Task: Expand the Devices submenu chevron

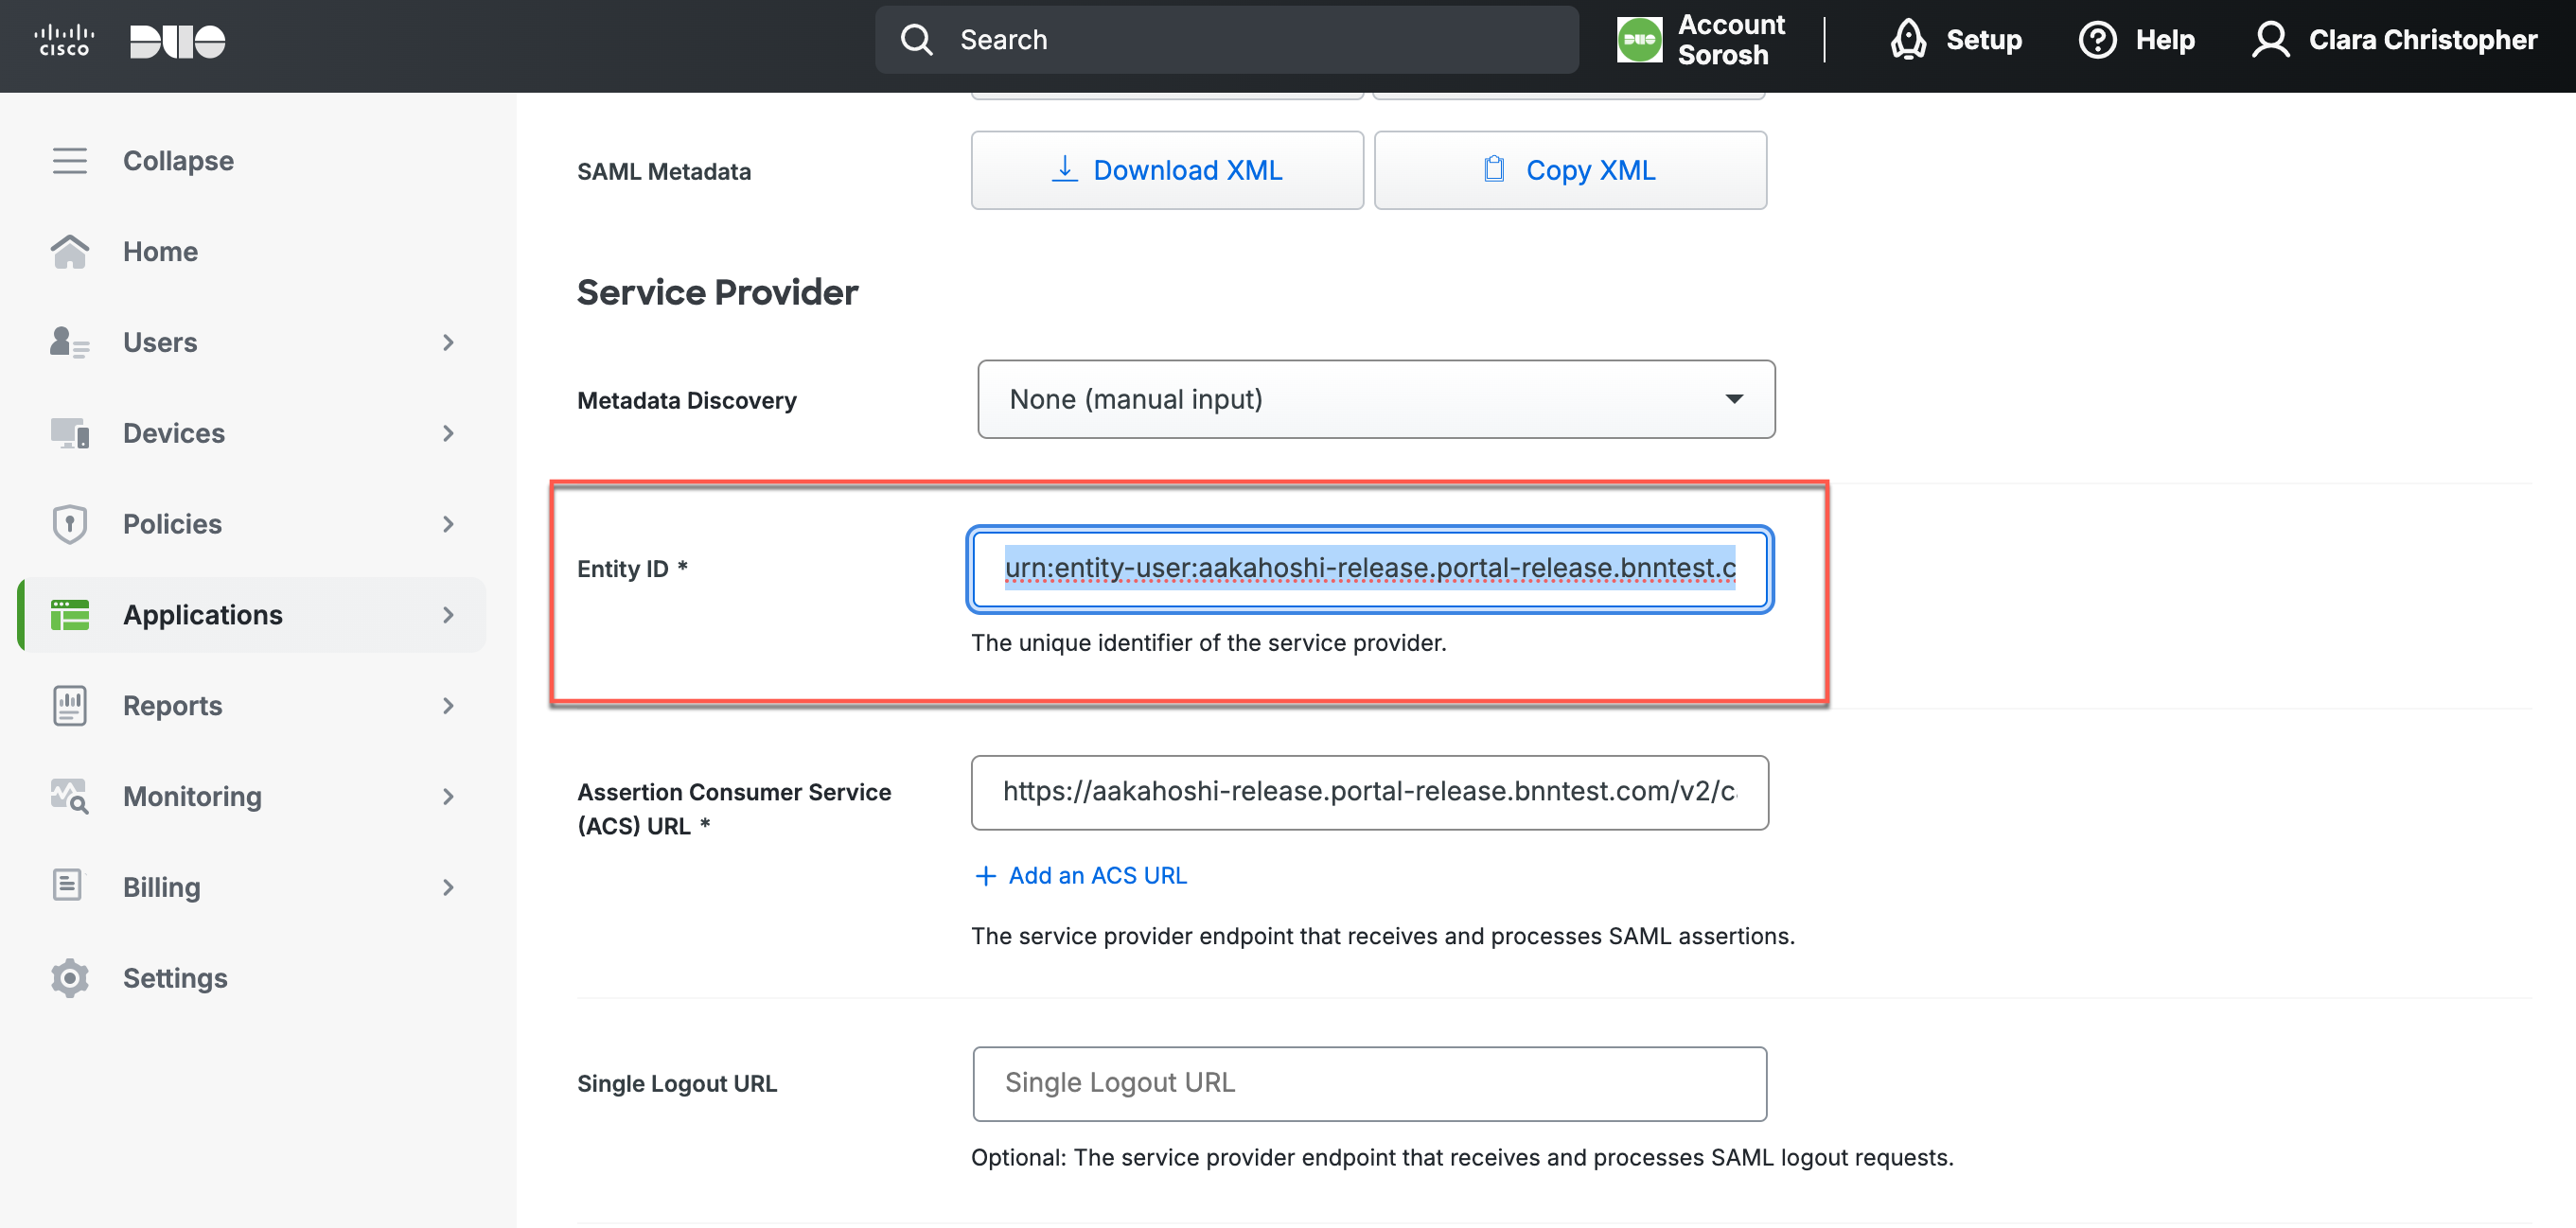Action: (x=448, y=433)
